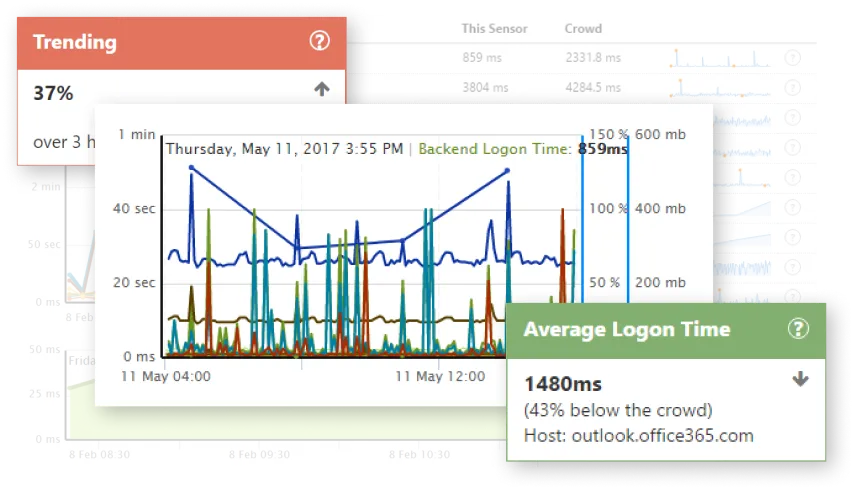Click the 20 sec axis label
Image resolution: width=855 pixels, height=490 pixels.
pos(134,282)
